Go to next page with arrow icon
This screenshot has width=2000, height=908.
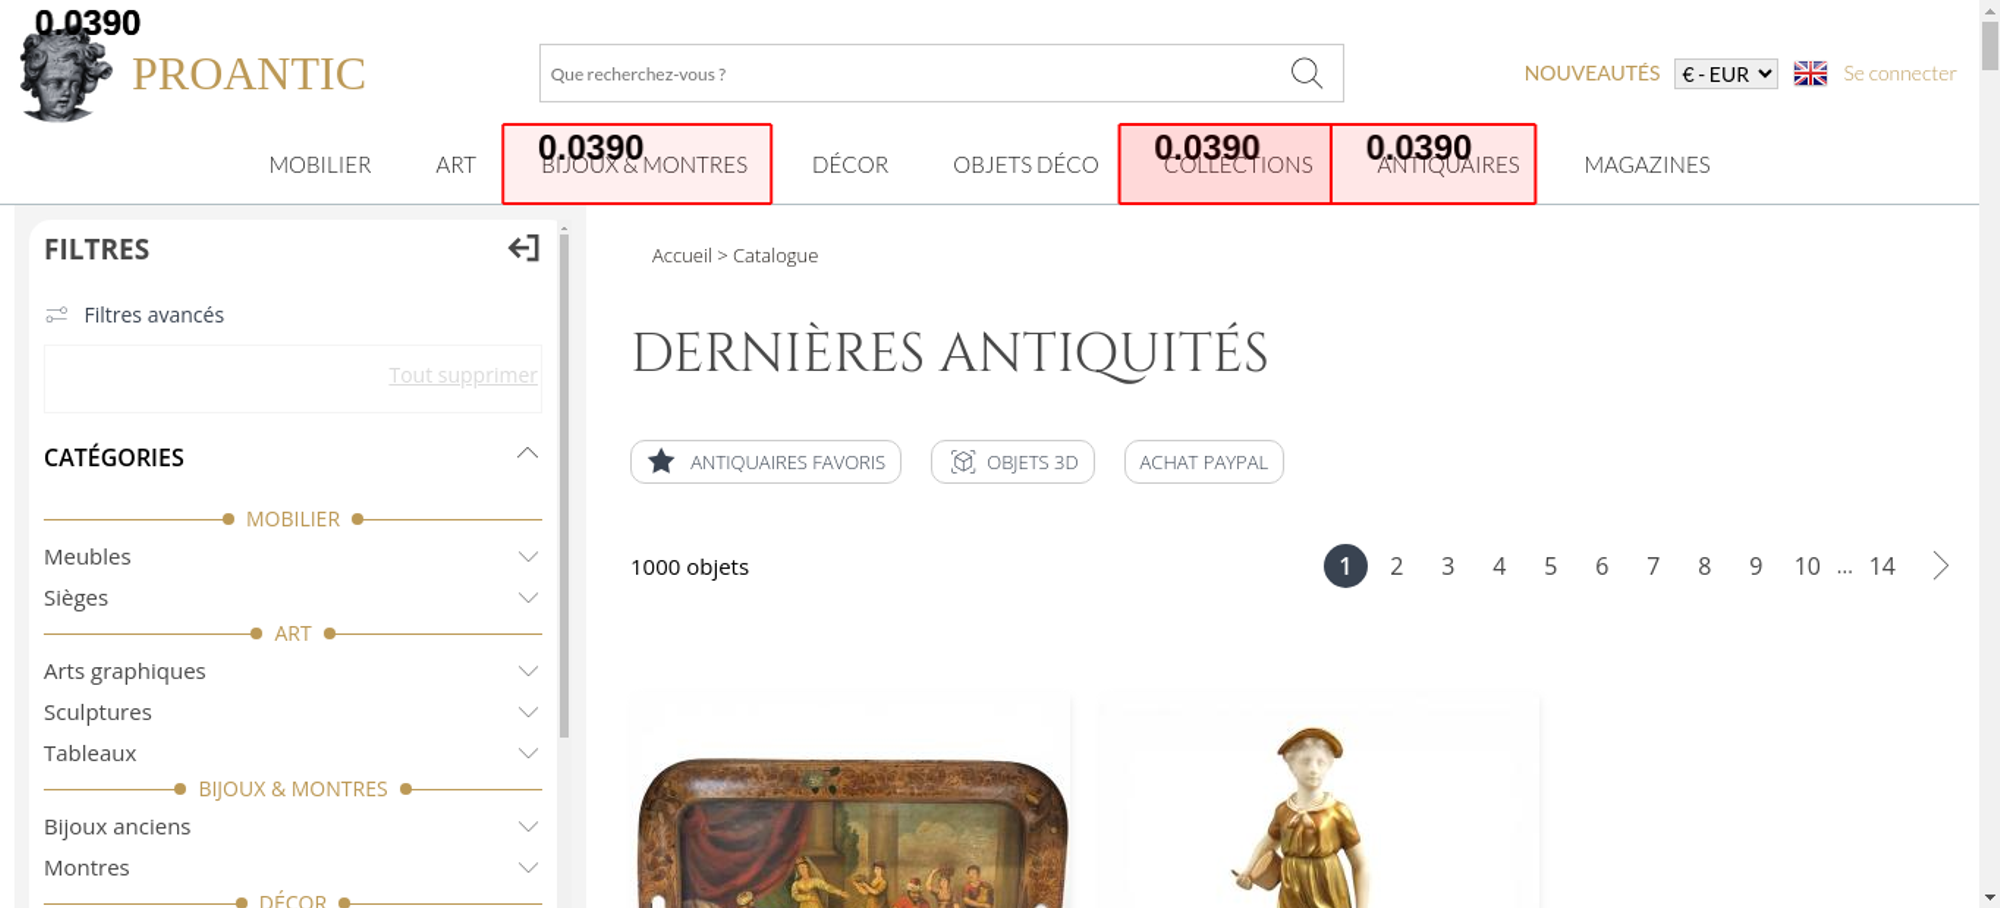click(x=1940, y=566)
